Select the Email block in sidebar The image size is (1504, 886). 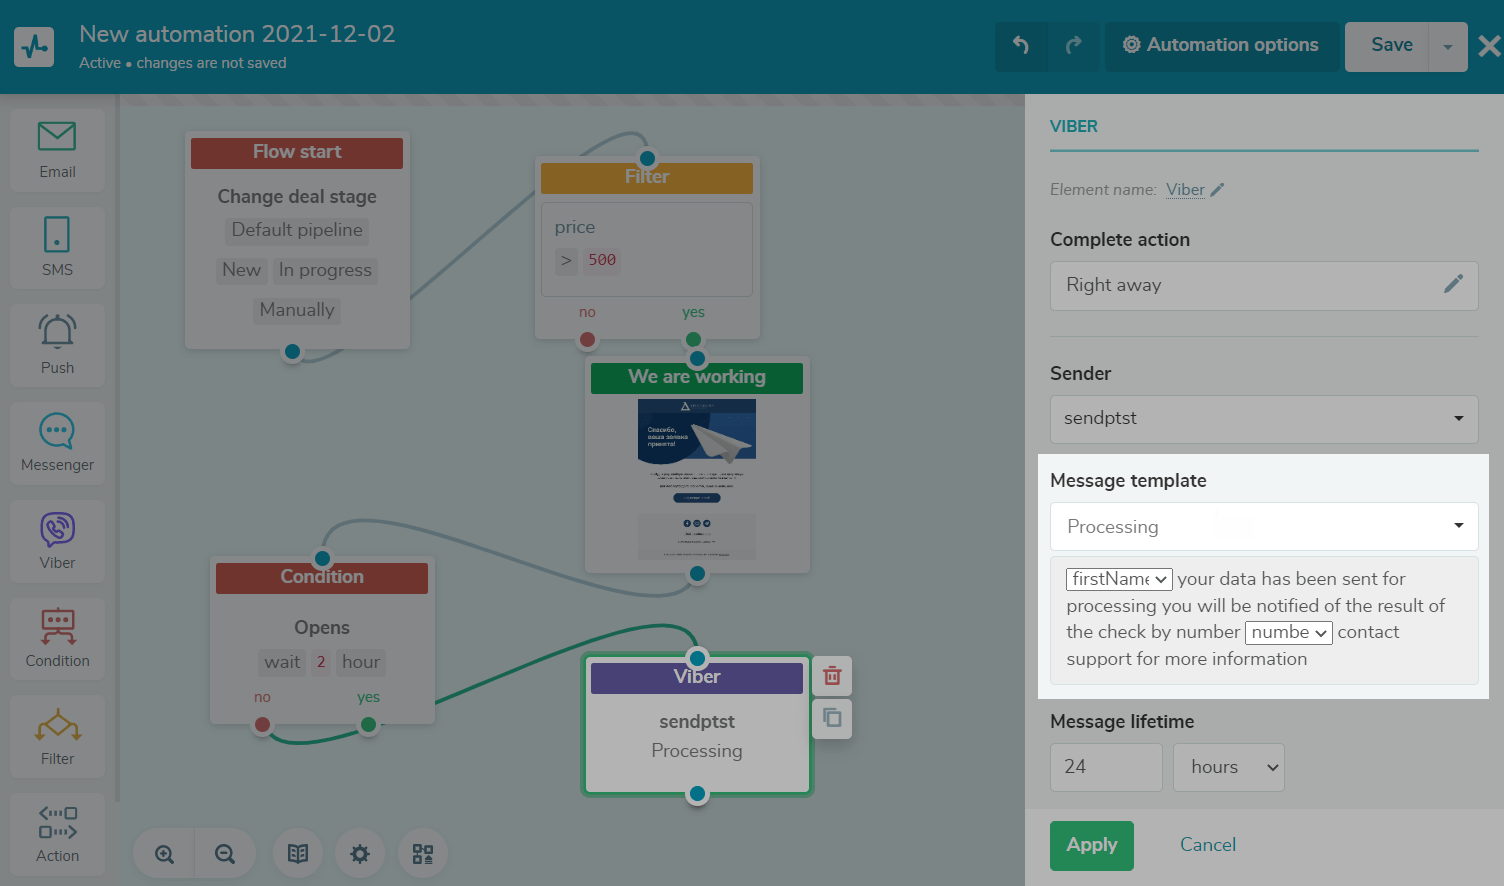pyautogui.click(x=57, y=150)
